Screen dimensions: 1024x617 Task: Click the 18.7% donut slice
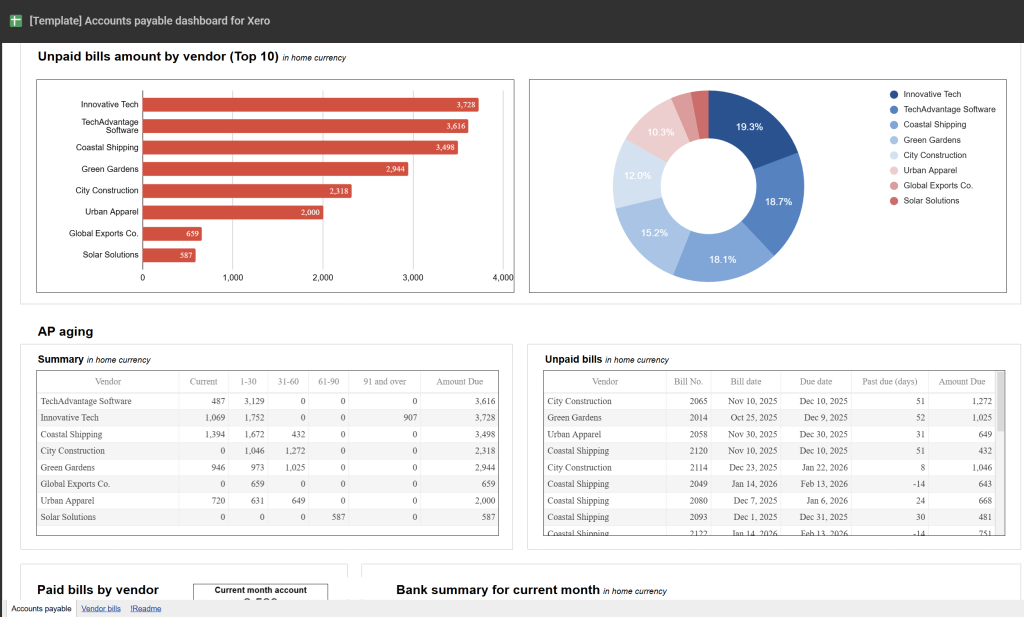(778, 202)
